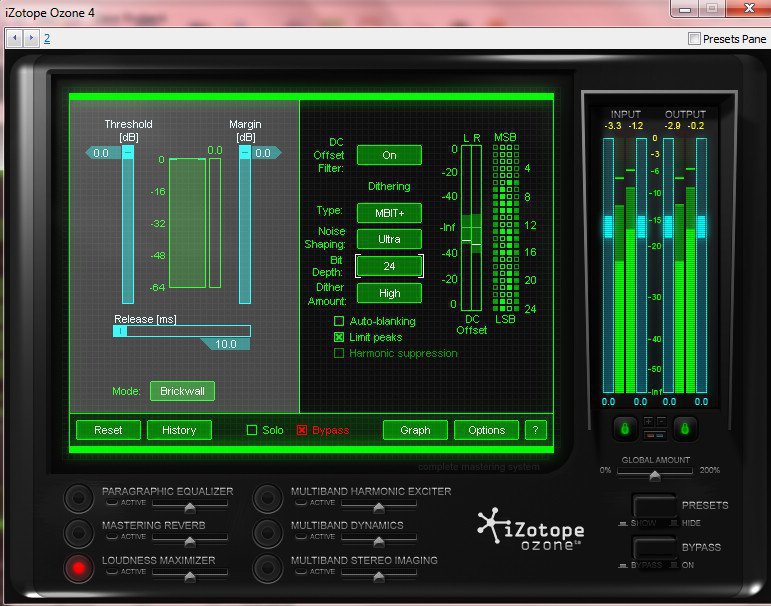Adjust the Loudness Maximizer amount slider
Screen dimensions: 771x606
pyautogui.click(x=190, y=574)
